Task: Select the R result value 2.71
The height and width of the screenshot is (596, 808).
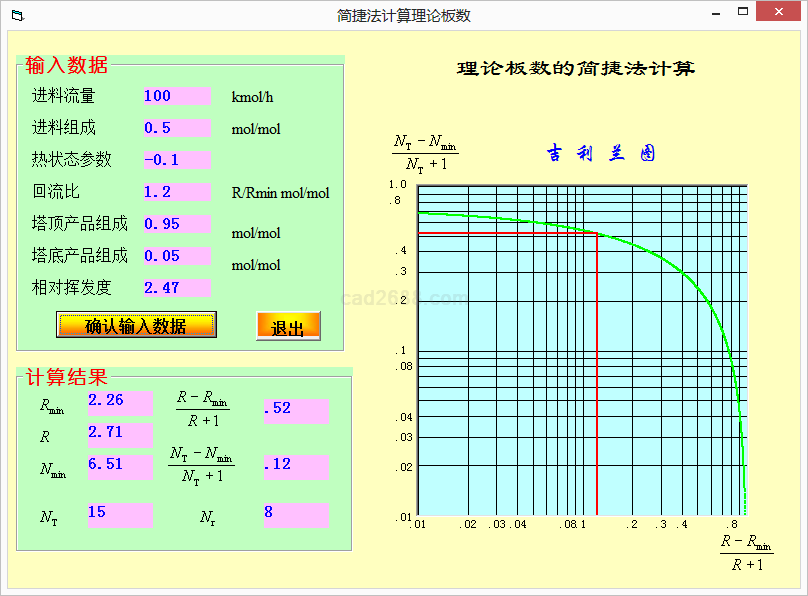Action: (x=119, y=435)
